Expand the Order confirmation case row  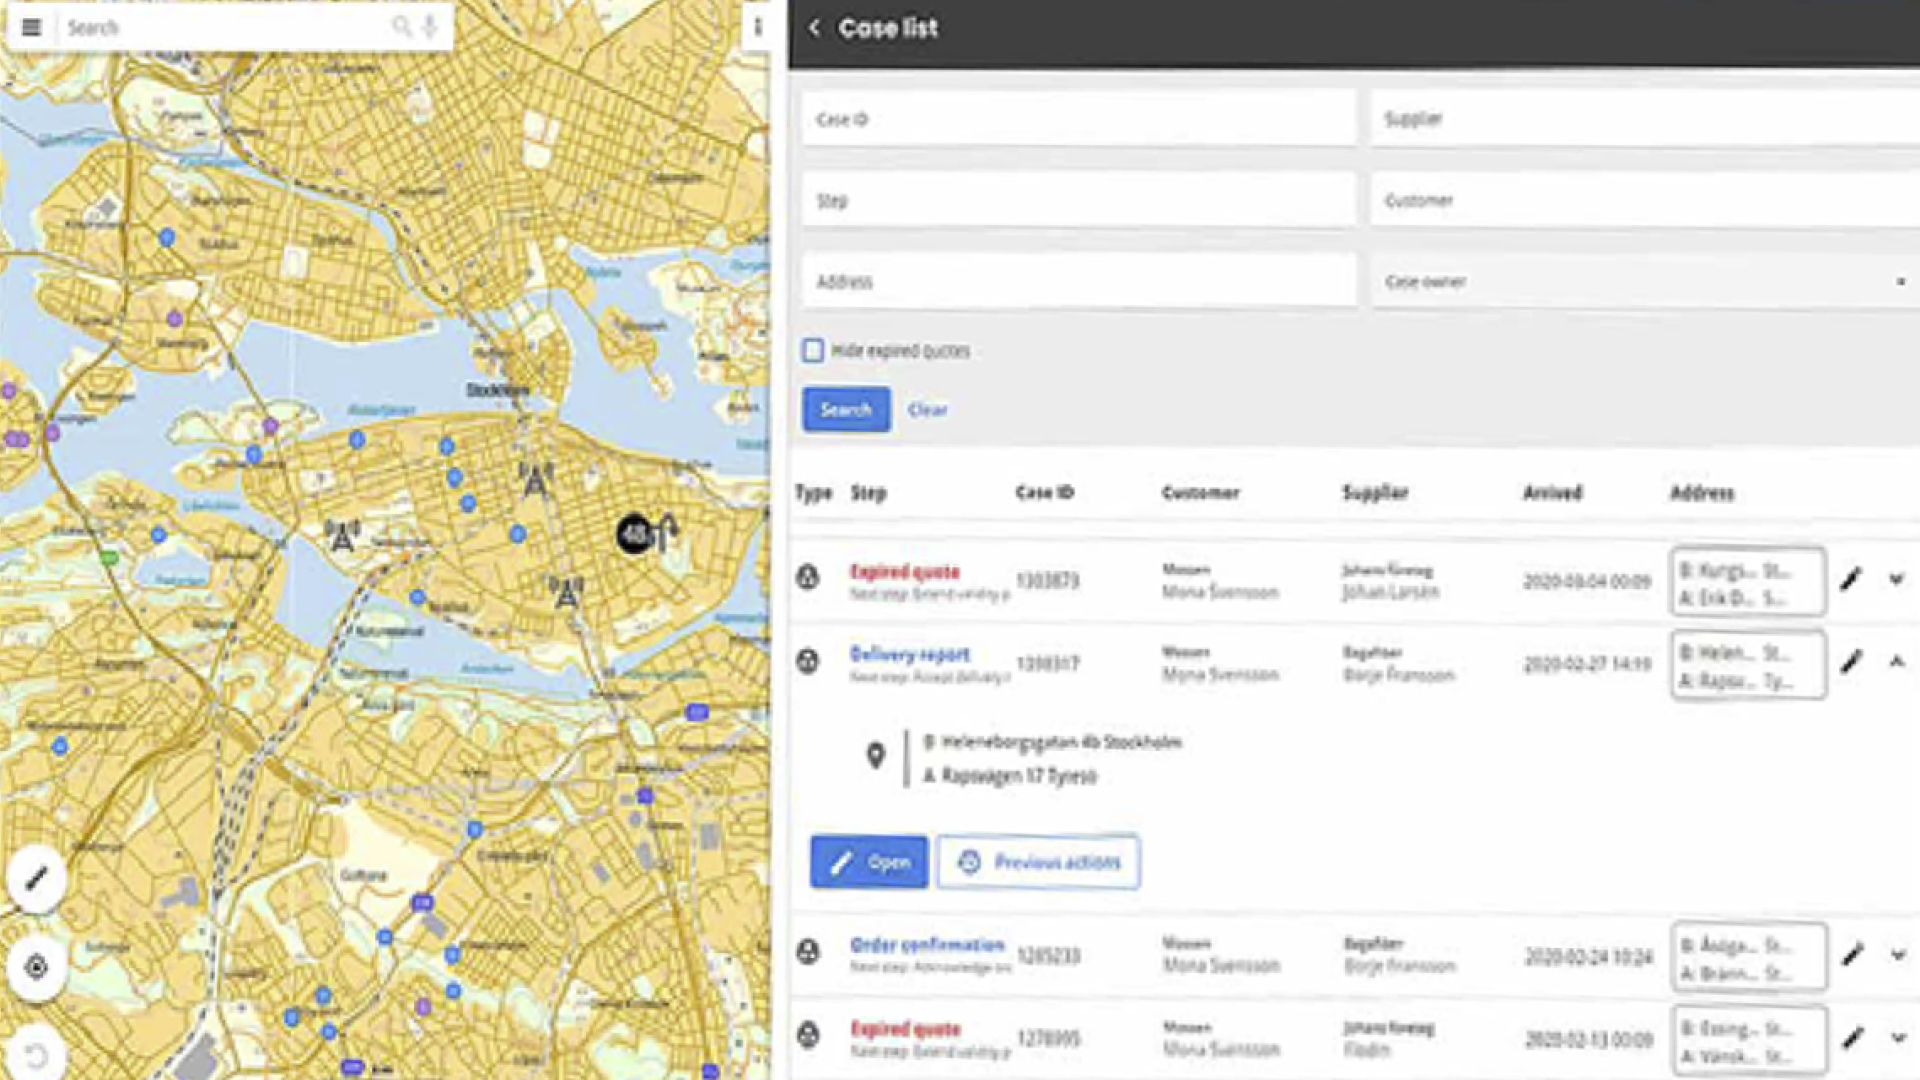[x=1897, y=955]
